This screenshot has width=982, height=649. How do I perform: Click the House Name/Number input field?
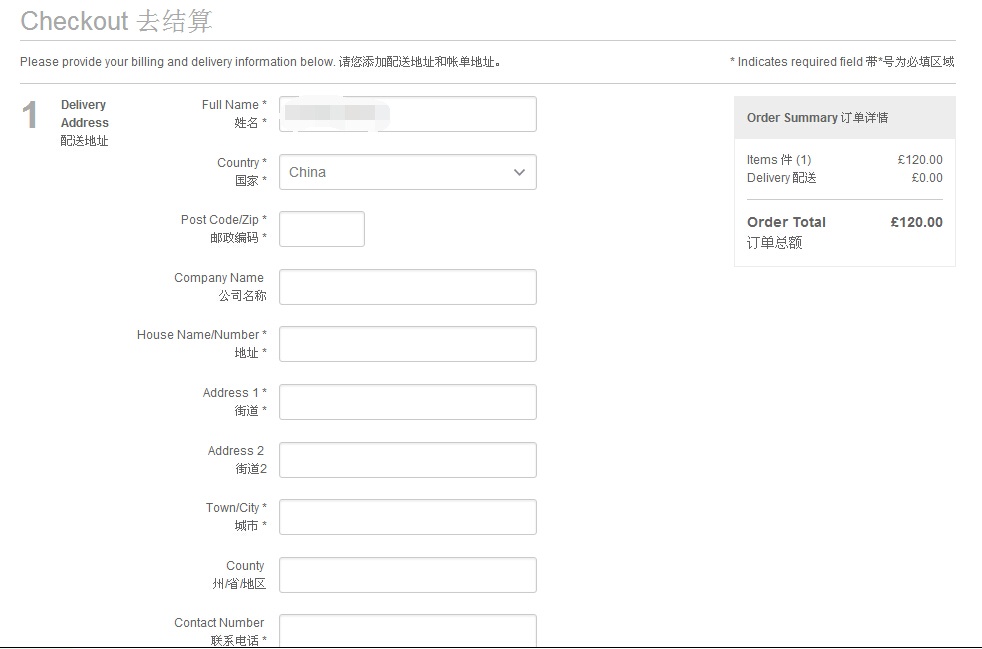[408, 344]
